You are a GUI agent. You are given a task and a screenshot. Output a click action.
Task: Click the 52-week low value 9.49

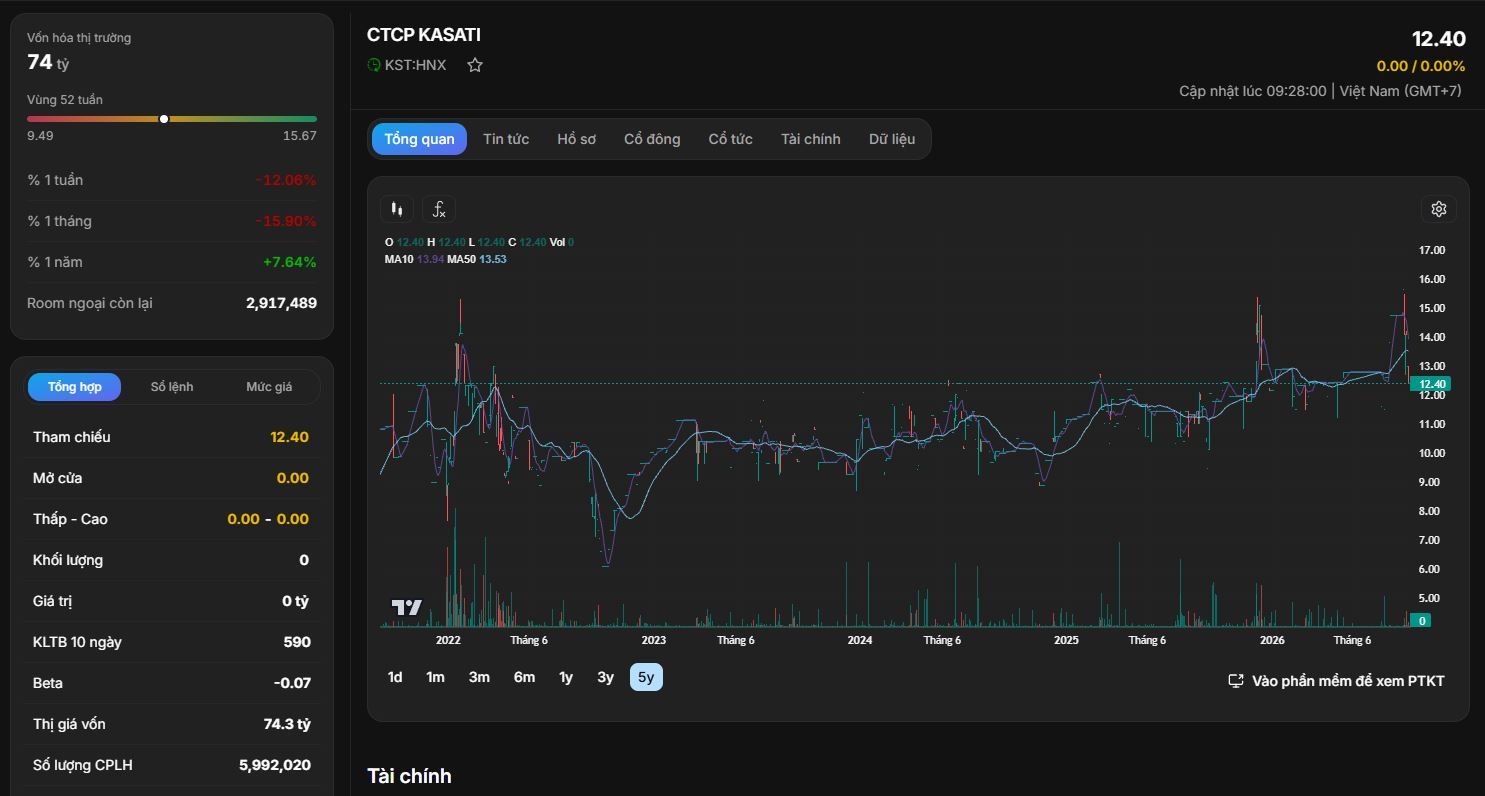[x=40, y=136]
